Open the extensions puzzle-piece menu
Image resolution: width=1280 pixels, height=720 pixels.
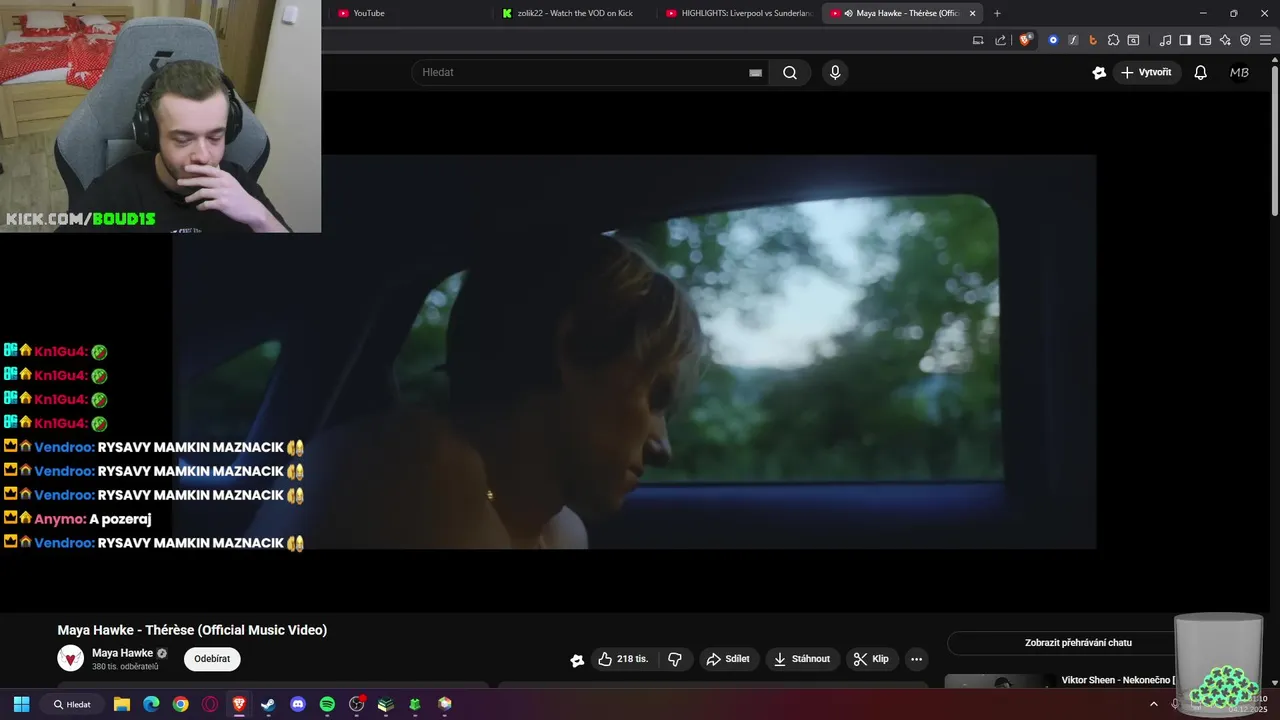coord(1113,40)
